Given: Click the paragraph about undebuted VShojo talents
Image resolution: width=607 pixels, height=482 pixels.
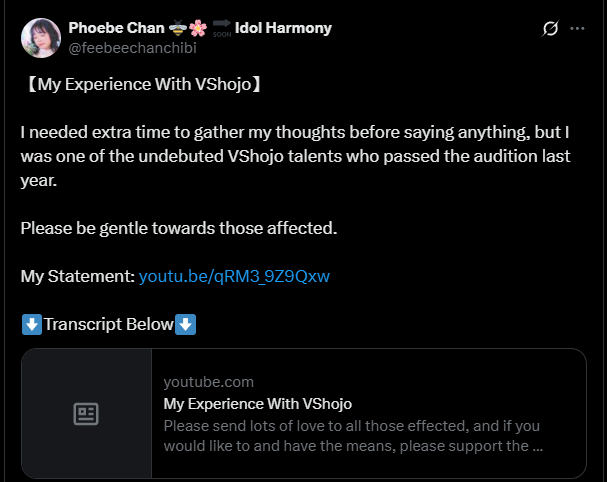Looking at the screenshot, I should (295, 156).
